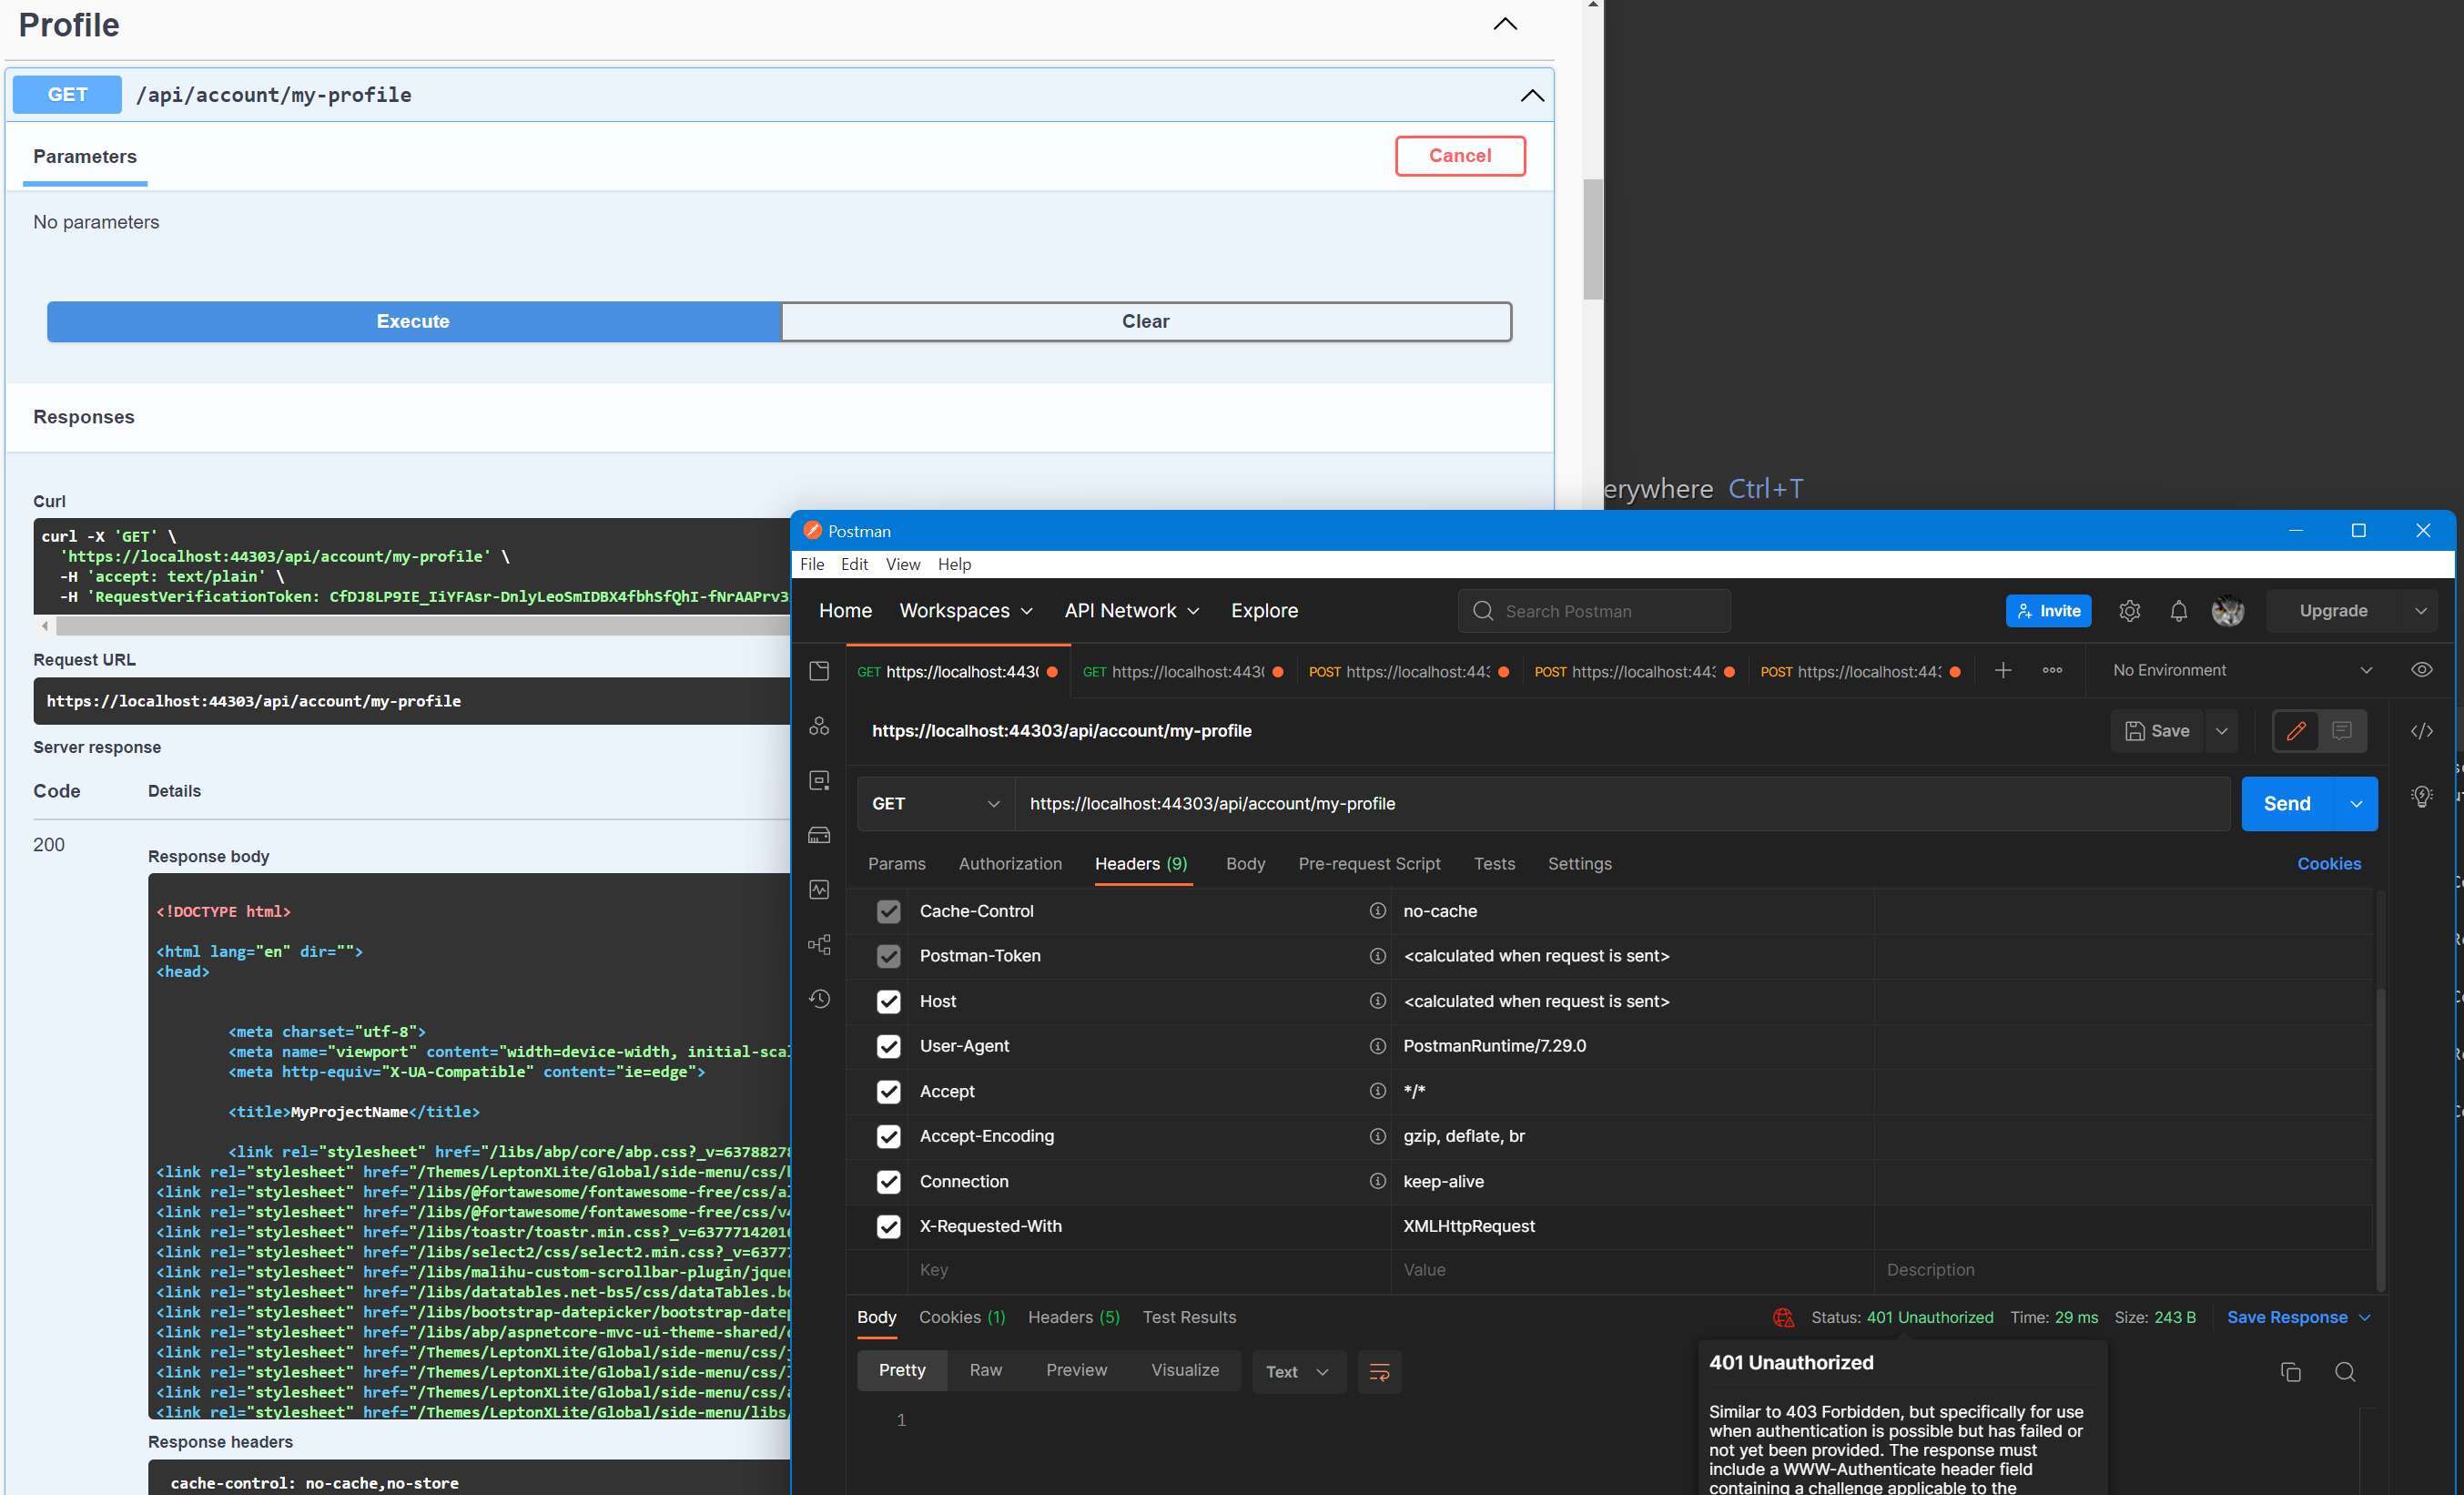Uncheck the X-Requested-With header checkbox
The height and width of the screenshot is (1495, 2464).
click(x=888, y=1226)
